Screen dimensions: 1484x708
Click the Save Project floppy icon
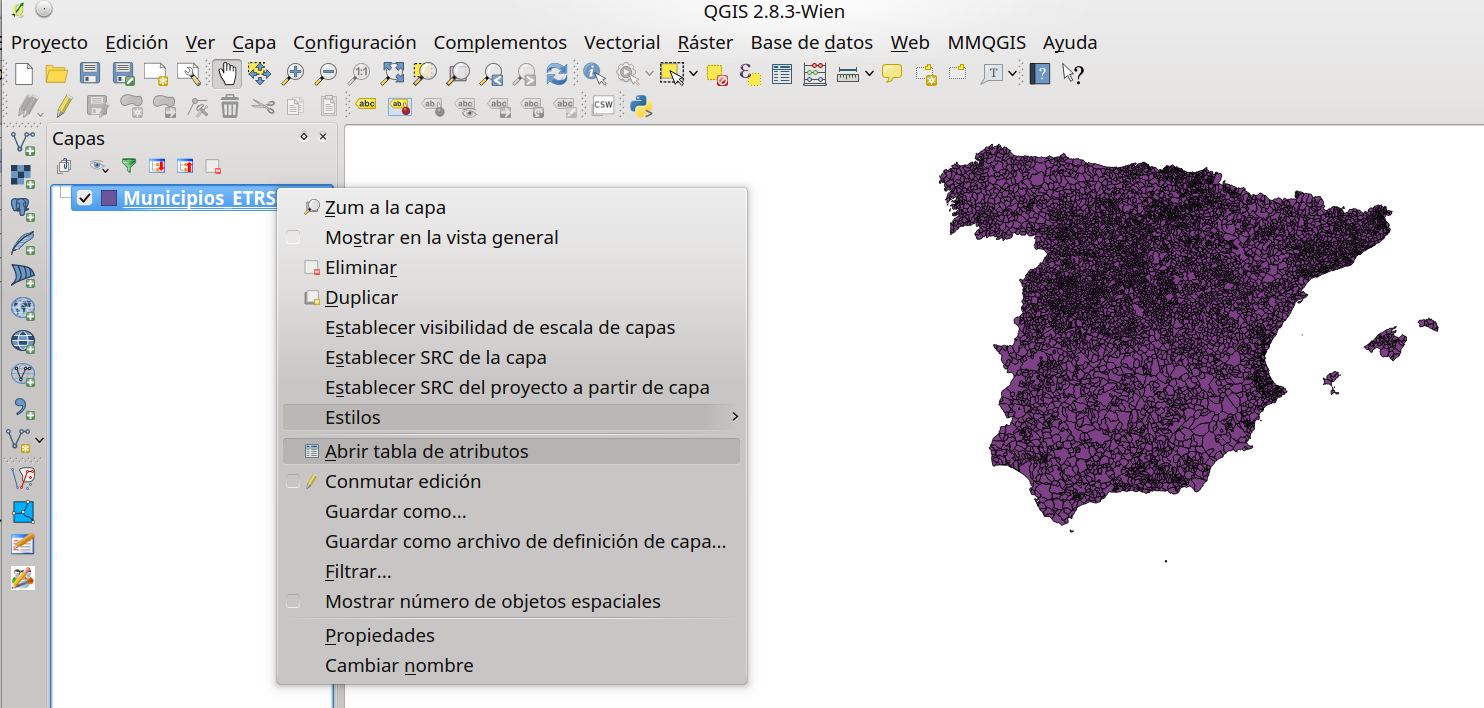[x=90, y=73]
